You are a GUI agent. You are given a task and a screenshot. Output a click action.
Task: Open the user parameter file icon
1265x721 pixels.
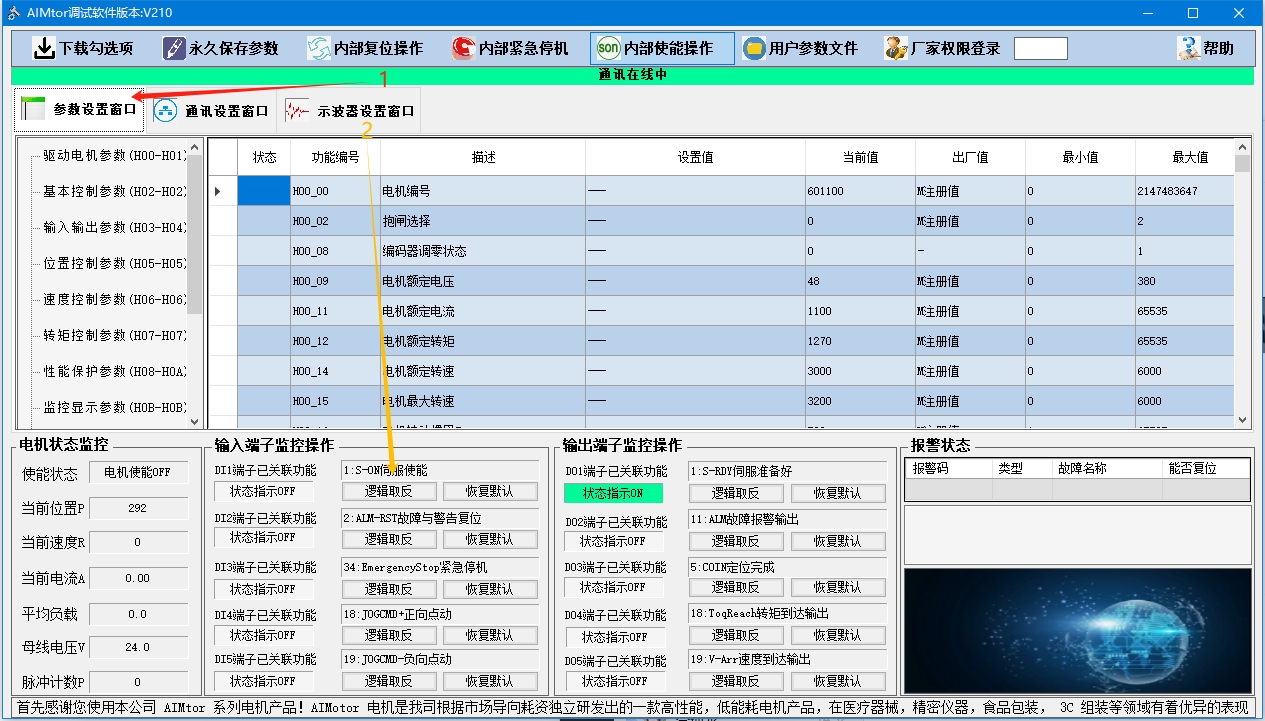pyautogui.click(x=754, y=48)
